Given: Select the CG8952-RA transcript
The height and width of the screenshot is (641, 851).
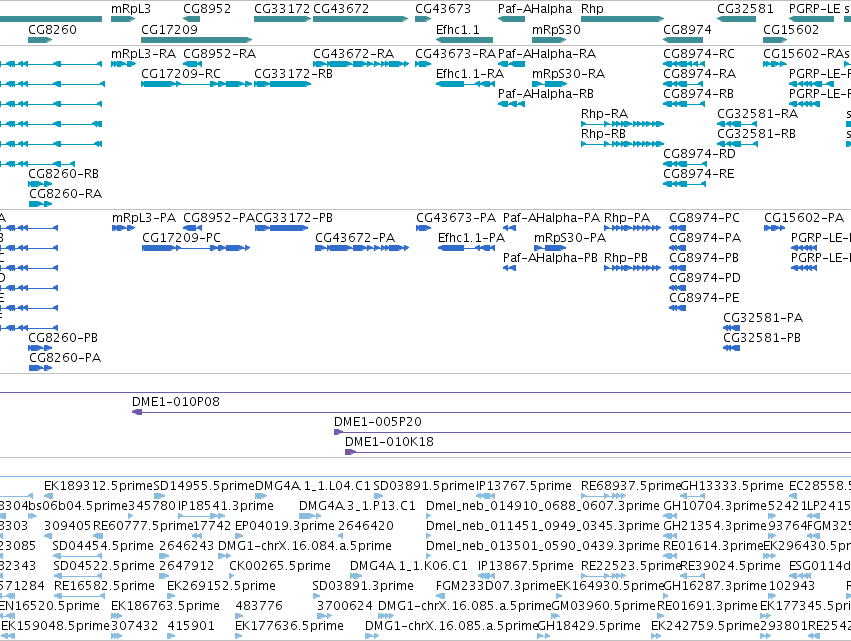Looking at the screenshot, I should 219,54.
